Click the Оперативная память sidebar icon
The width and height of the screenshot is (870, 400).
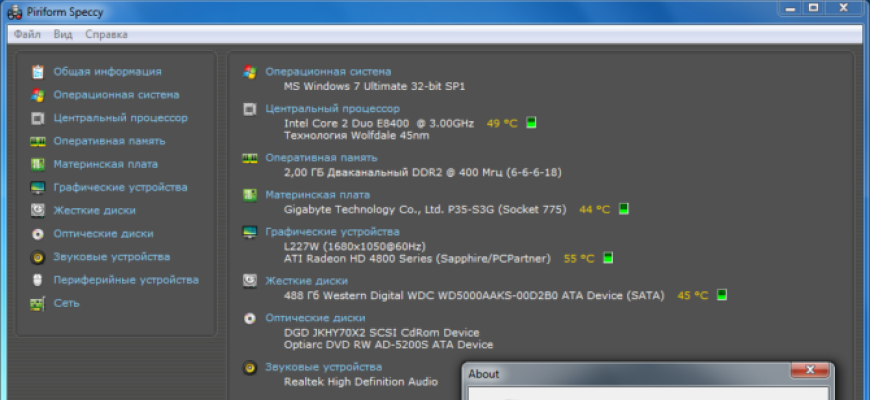pos(37,141)
